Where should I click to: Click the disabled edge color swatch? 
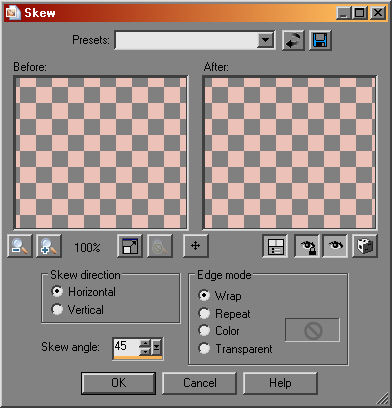(x=313, y=330)
